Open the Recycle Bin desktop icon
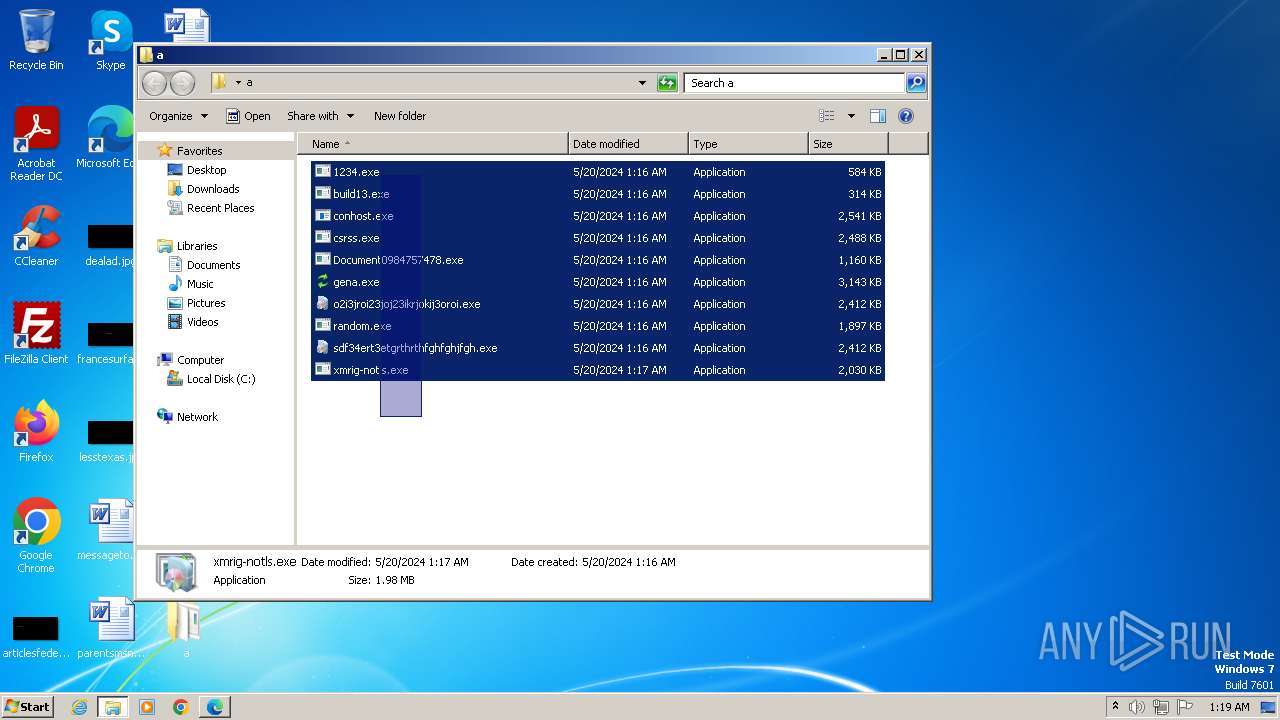Viewport: 1280px width, 720px height. pos(36,40)
